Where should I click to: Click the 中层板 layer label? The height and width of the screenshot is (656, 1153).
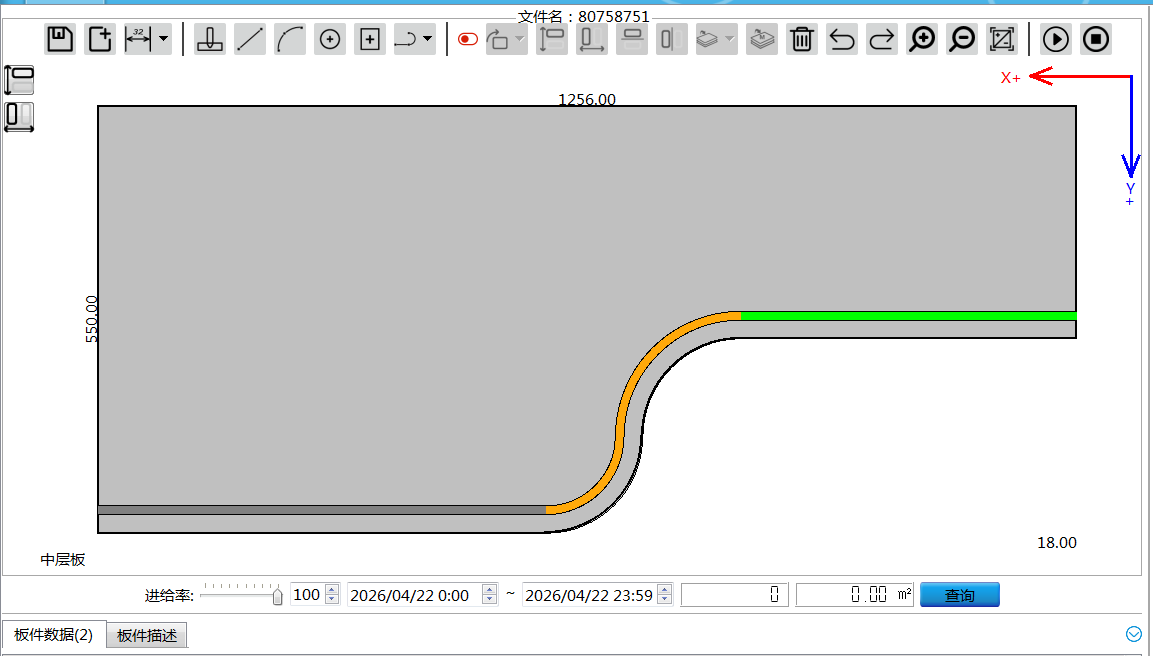(x=63, y=560)
